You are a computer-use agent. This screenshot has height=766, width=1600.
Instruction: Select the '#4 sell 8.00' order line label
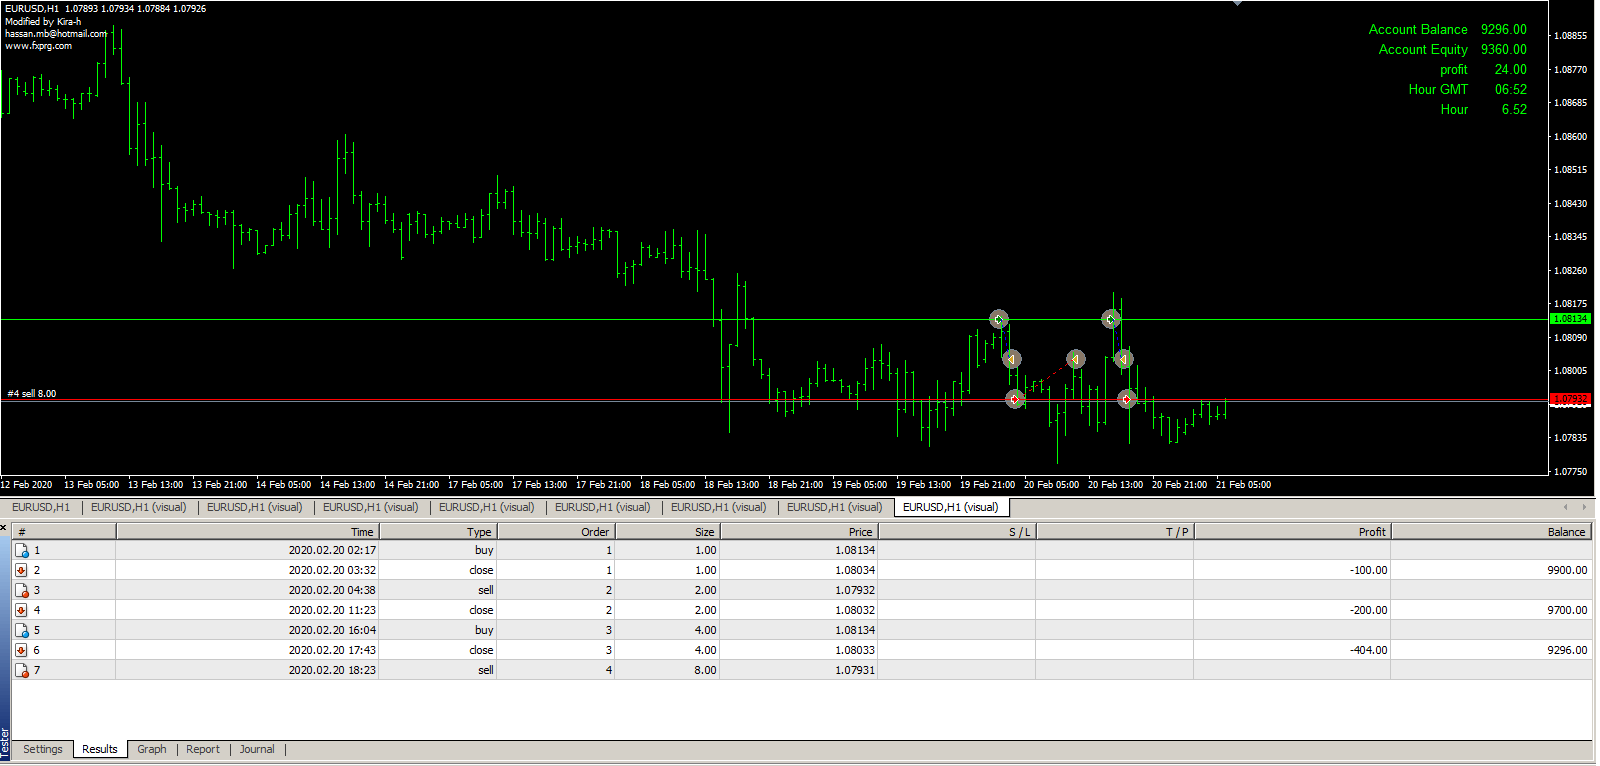click(x=32, y=394)
